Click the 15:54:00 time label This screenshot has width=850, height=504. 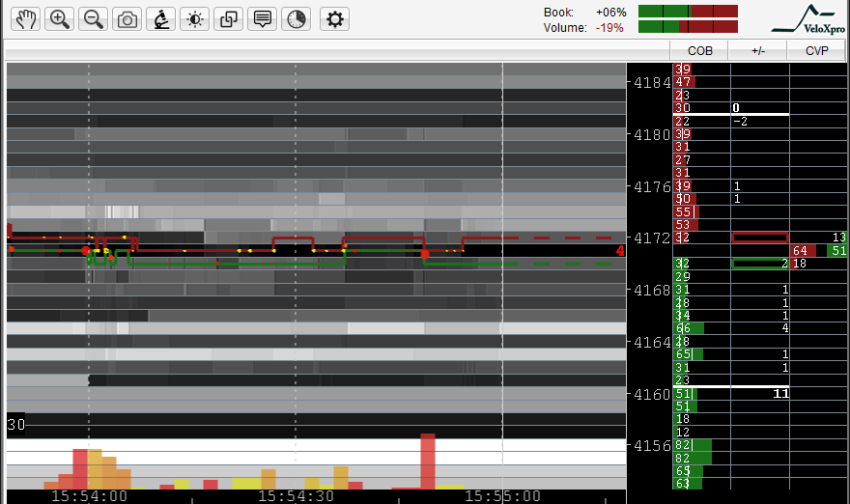pos(89,496)
